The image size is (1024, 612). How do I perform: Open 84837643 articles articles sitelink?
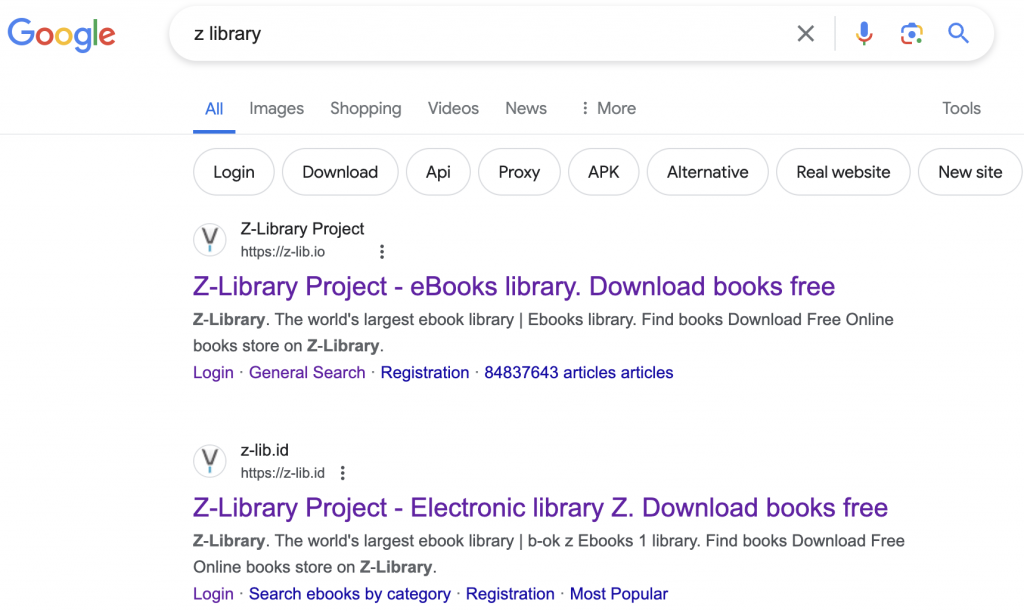(579, 372)
